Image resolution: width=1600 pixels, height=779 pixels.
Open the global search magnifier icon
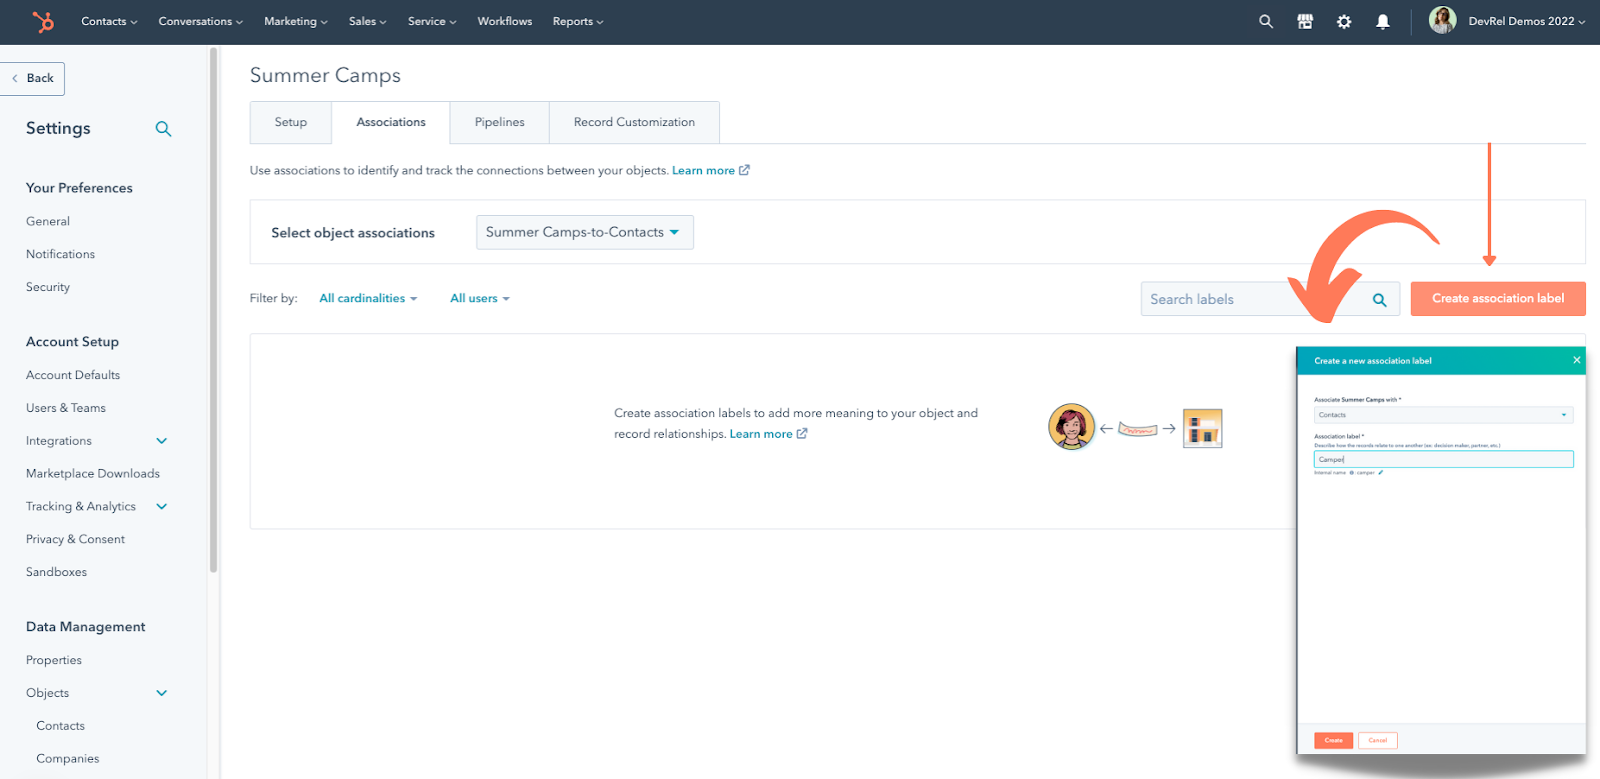coord(1266,21)
